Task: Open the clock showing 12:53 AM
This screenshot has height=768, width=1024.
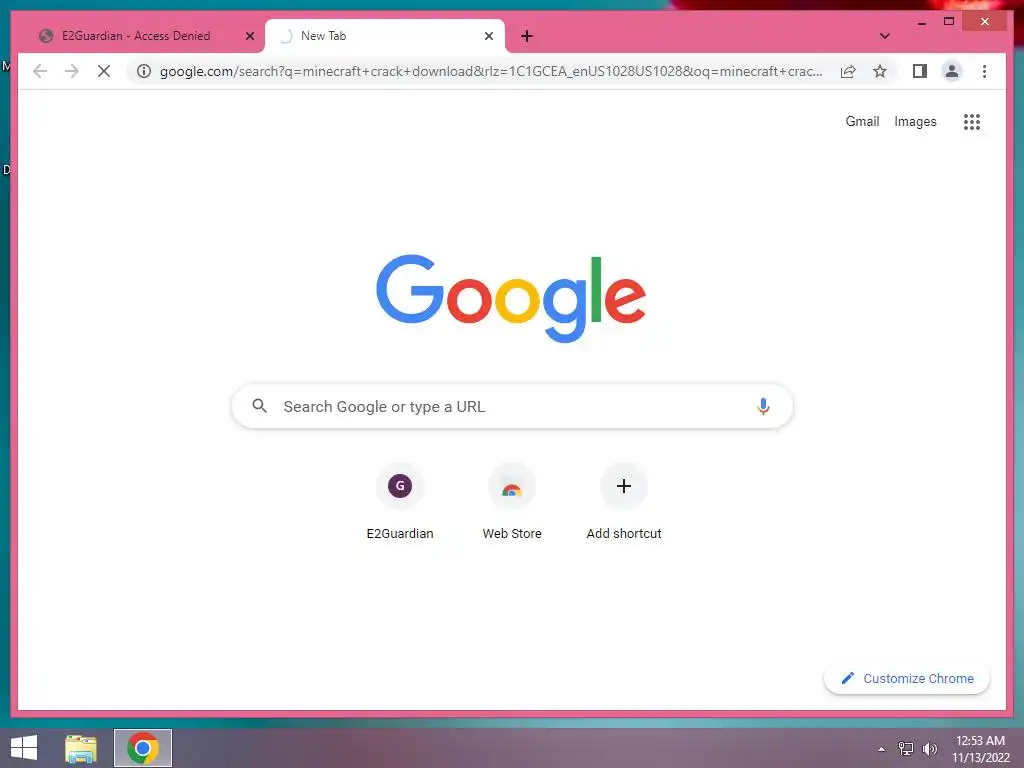Action: pyautogui.click(x=980, y=748)
